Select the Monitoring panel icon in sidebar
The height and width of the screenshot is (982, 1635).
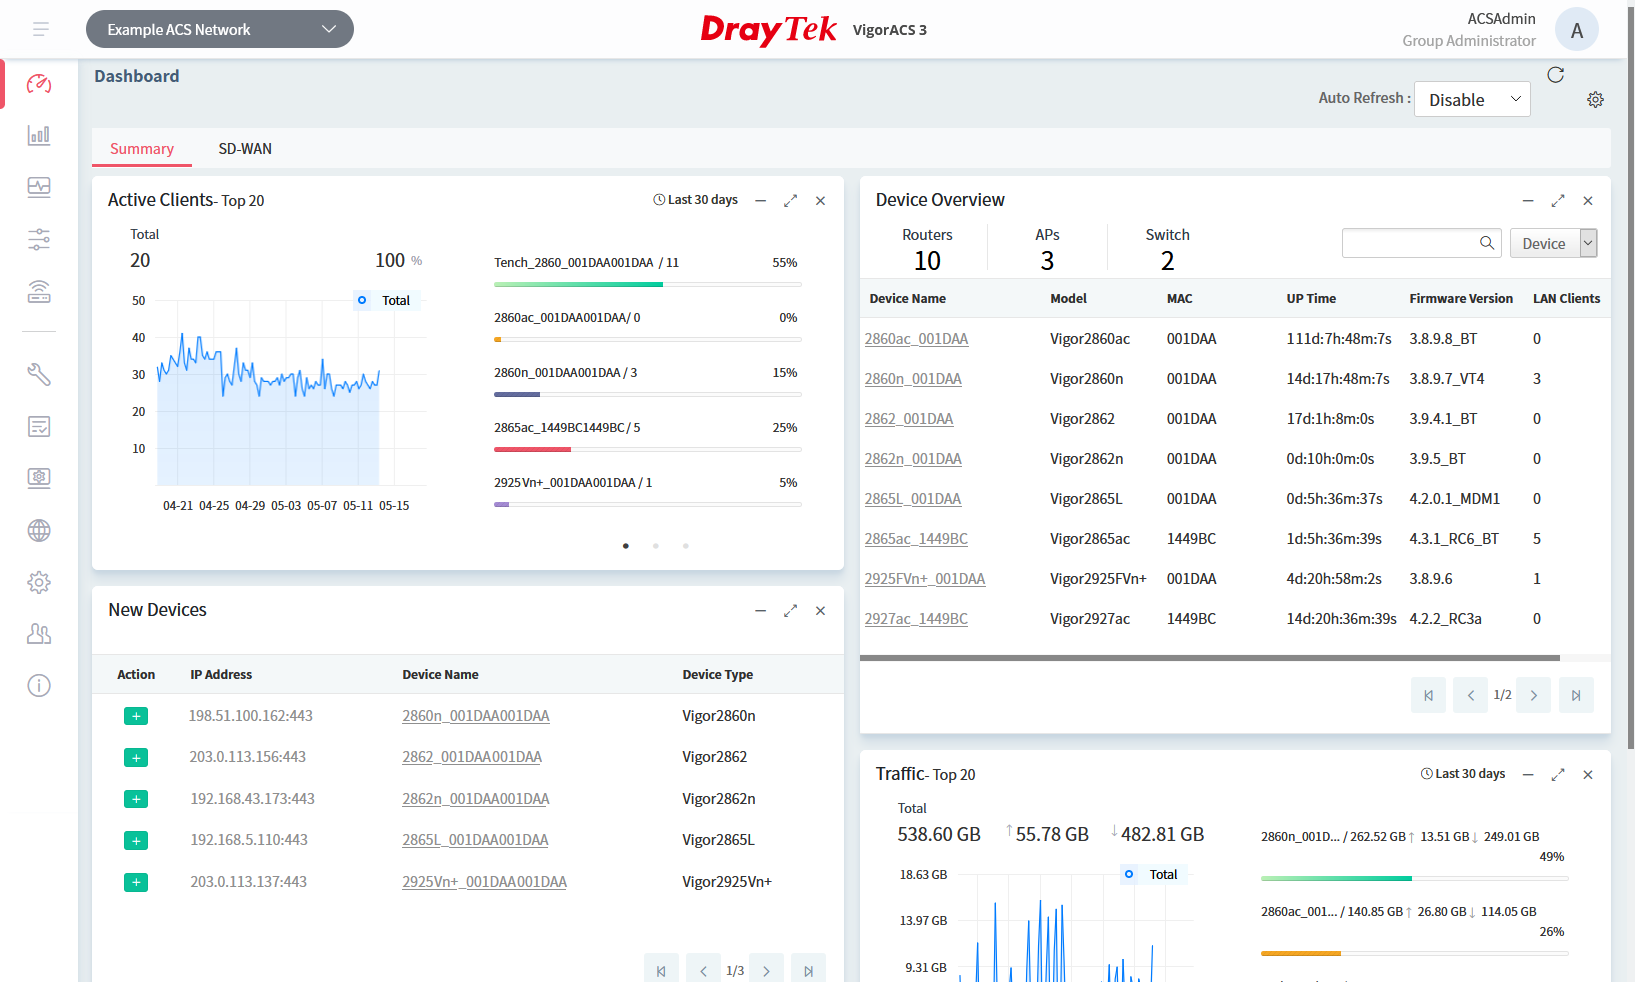(38, 187)
